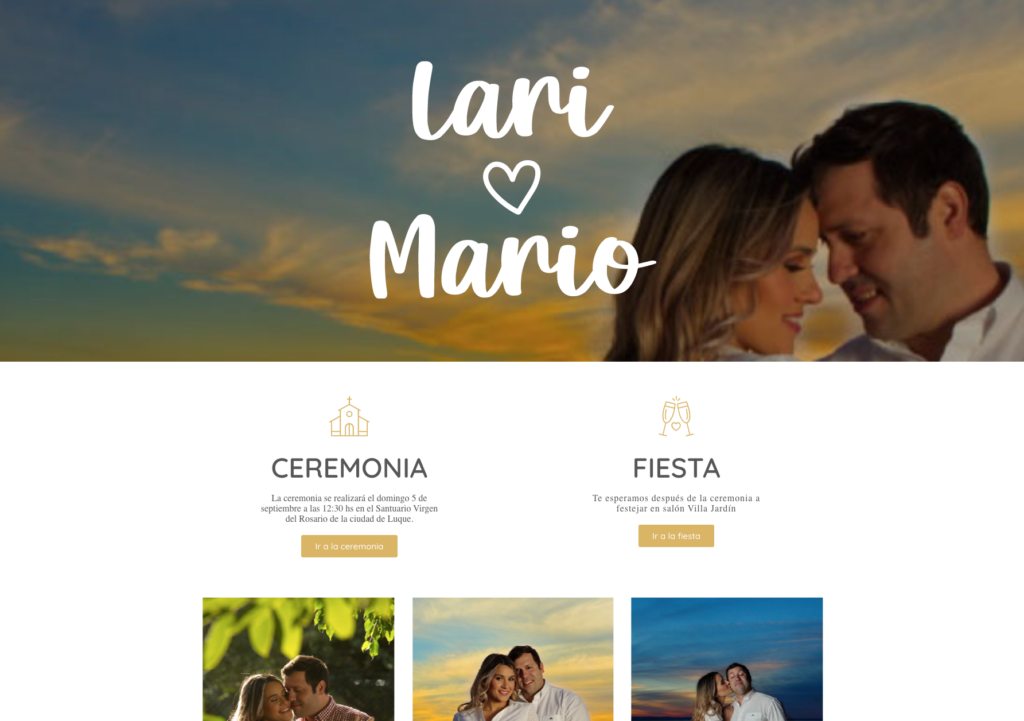Click the church icon above CEREMONIA
This screenshot has width=1024, height=721.
point(349,417)
